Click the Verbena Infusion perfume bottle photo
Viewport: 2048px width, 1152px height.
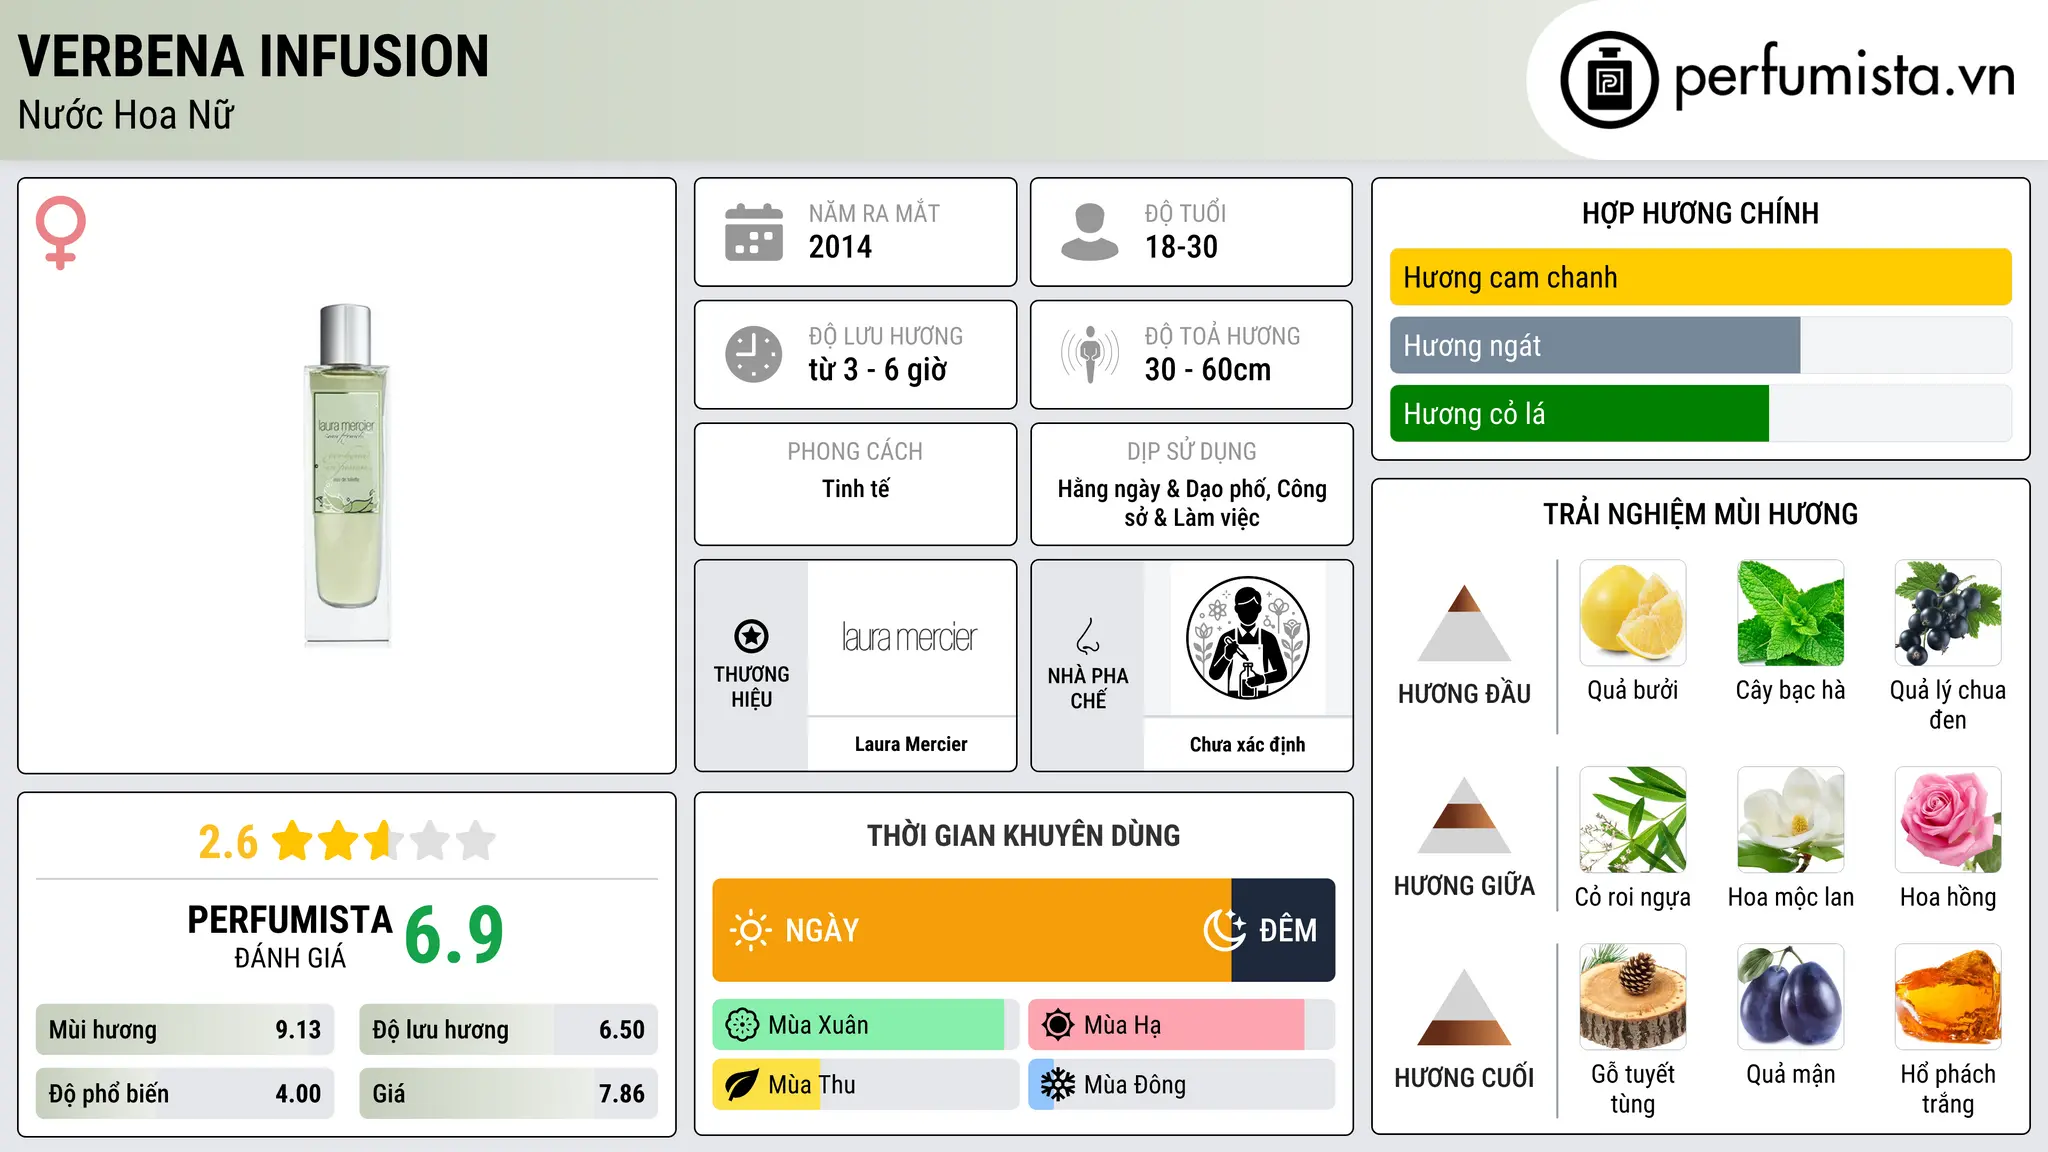point(346,475)
